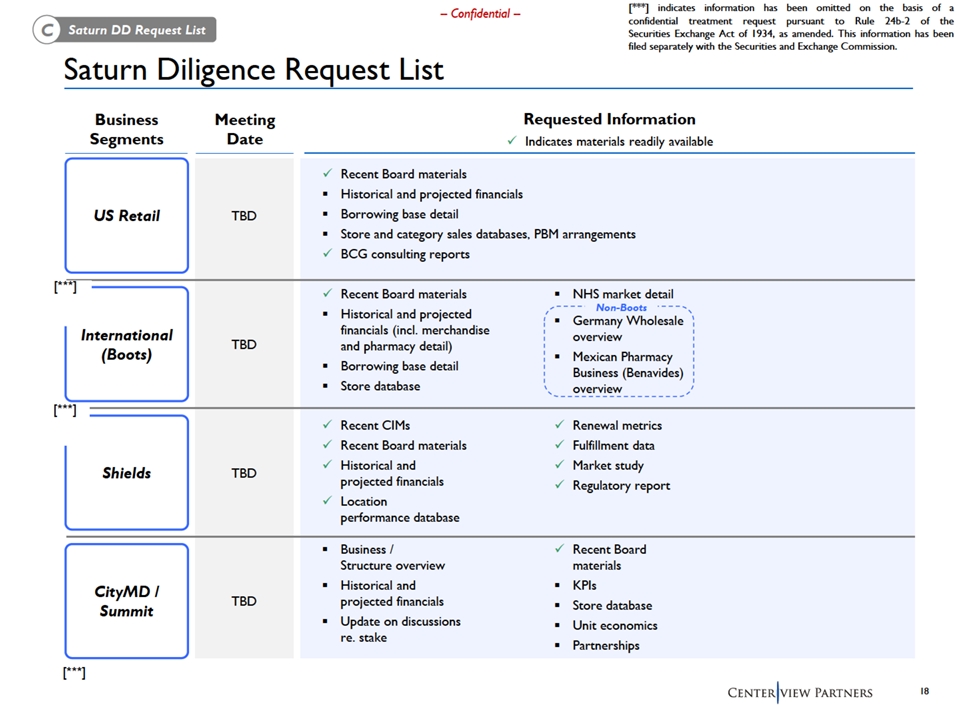Screen dimensions: 960x720
Task: Click page number 18
Action: coord(924,691)
